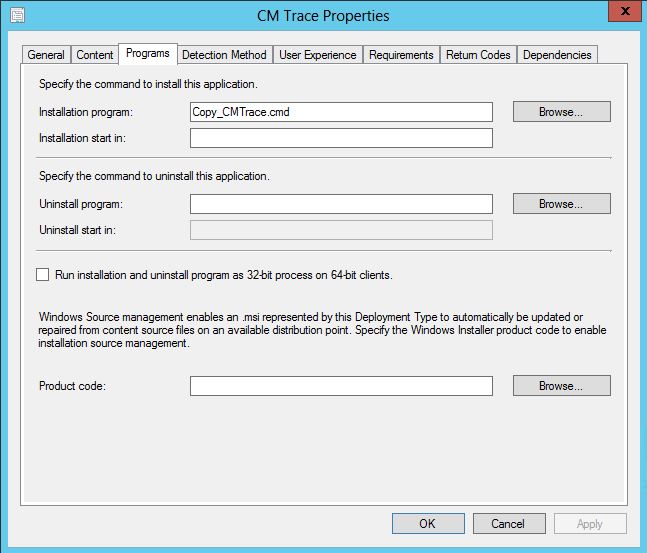Click the document icon in the title bar

coord(17,15)
